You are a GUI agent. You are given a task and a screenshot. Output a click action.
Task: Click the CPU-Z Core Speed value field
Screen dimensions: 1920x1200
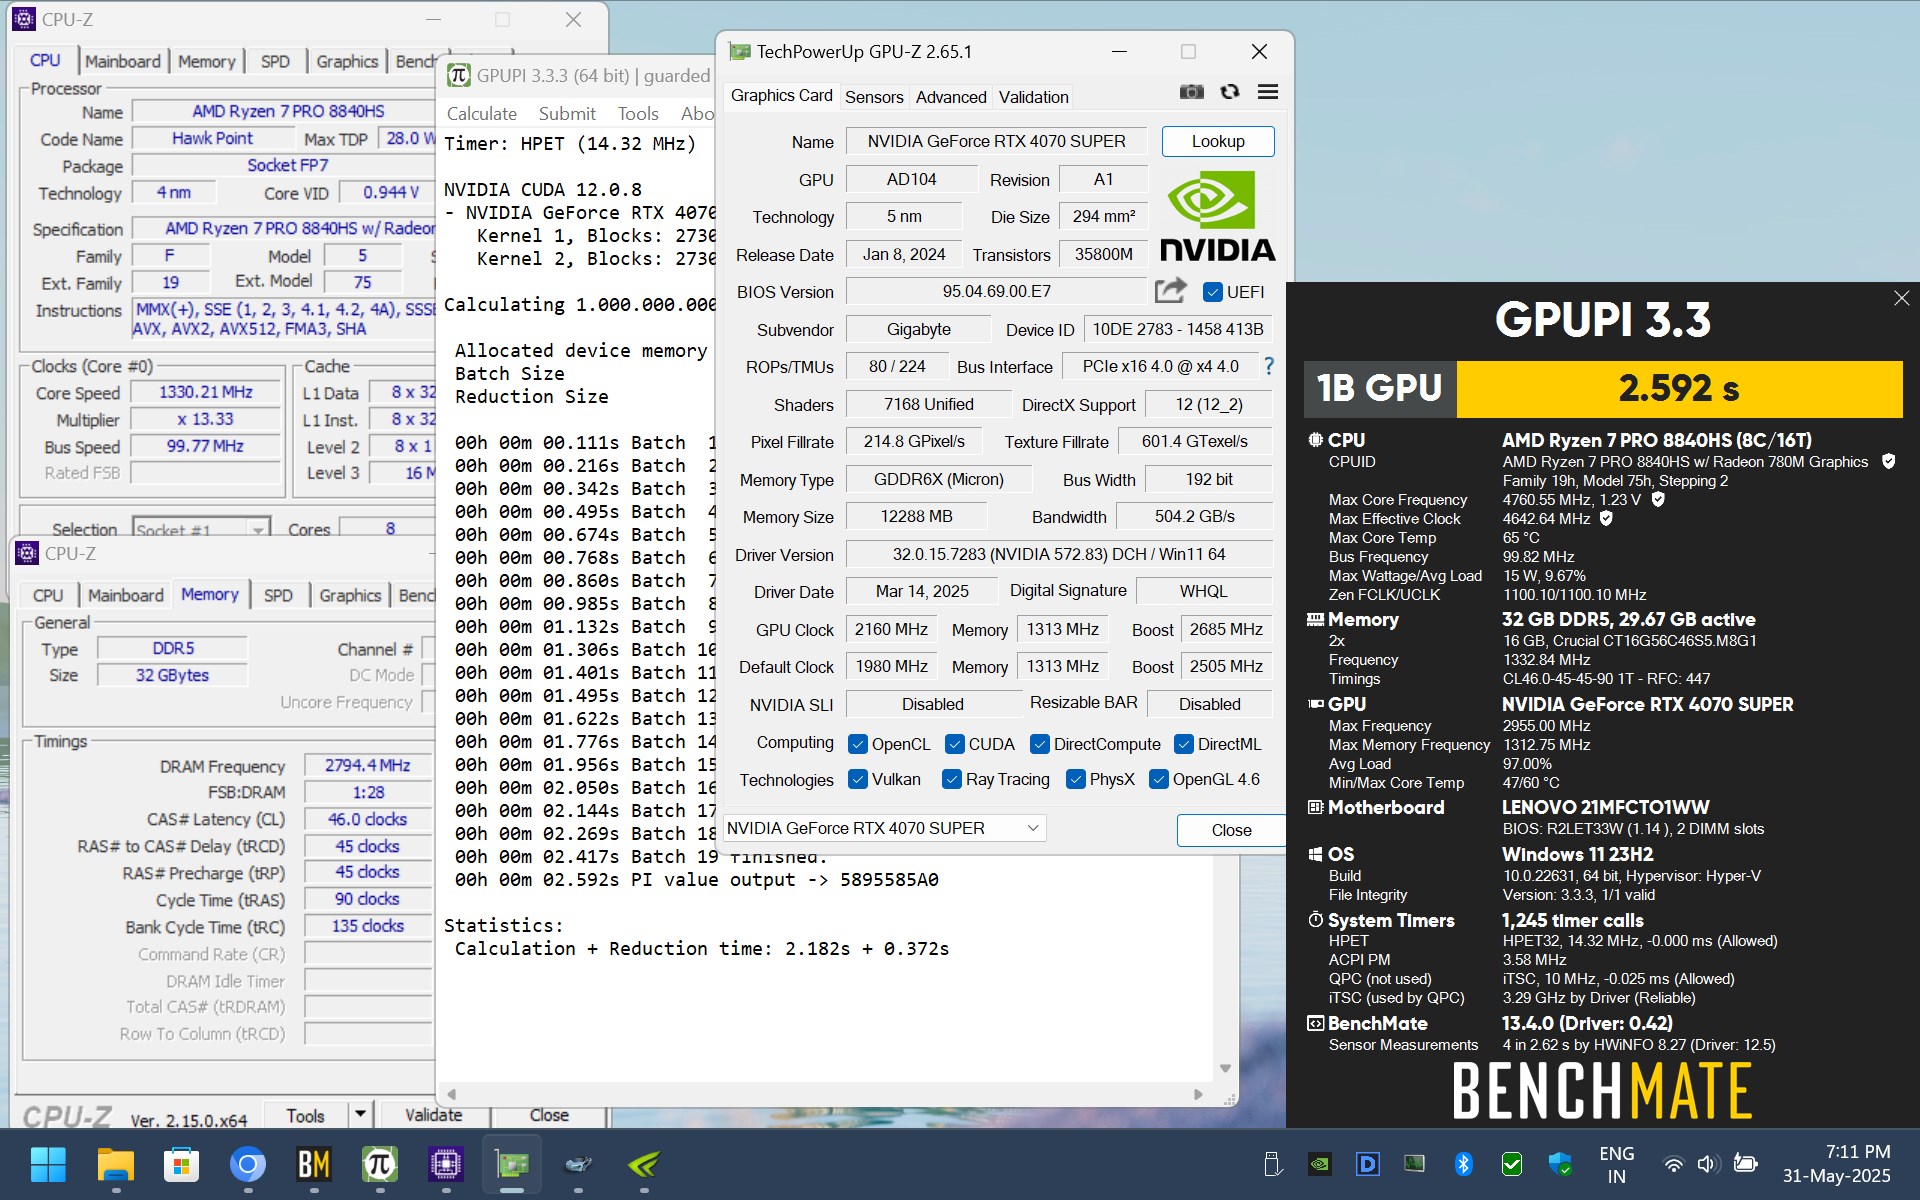click(x=205, y=392)
